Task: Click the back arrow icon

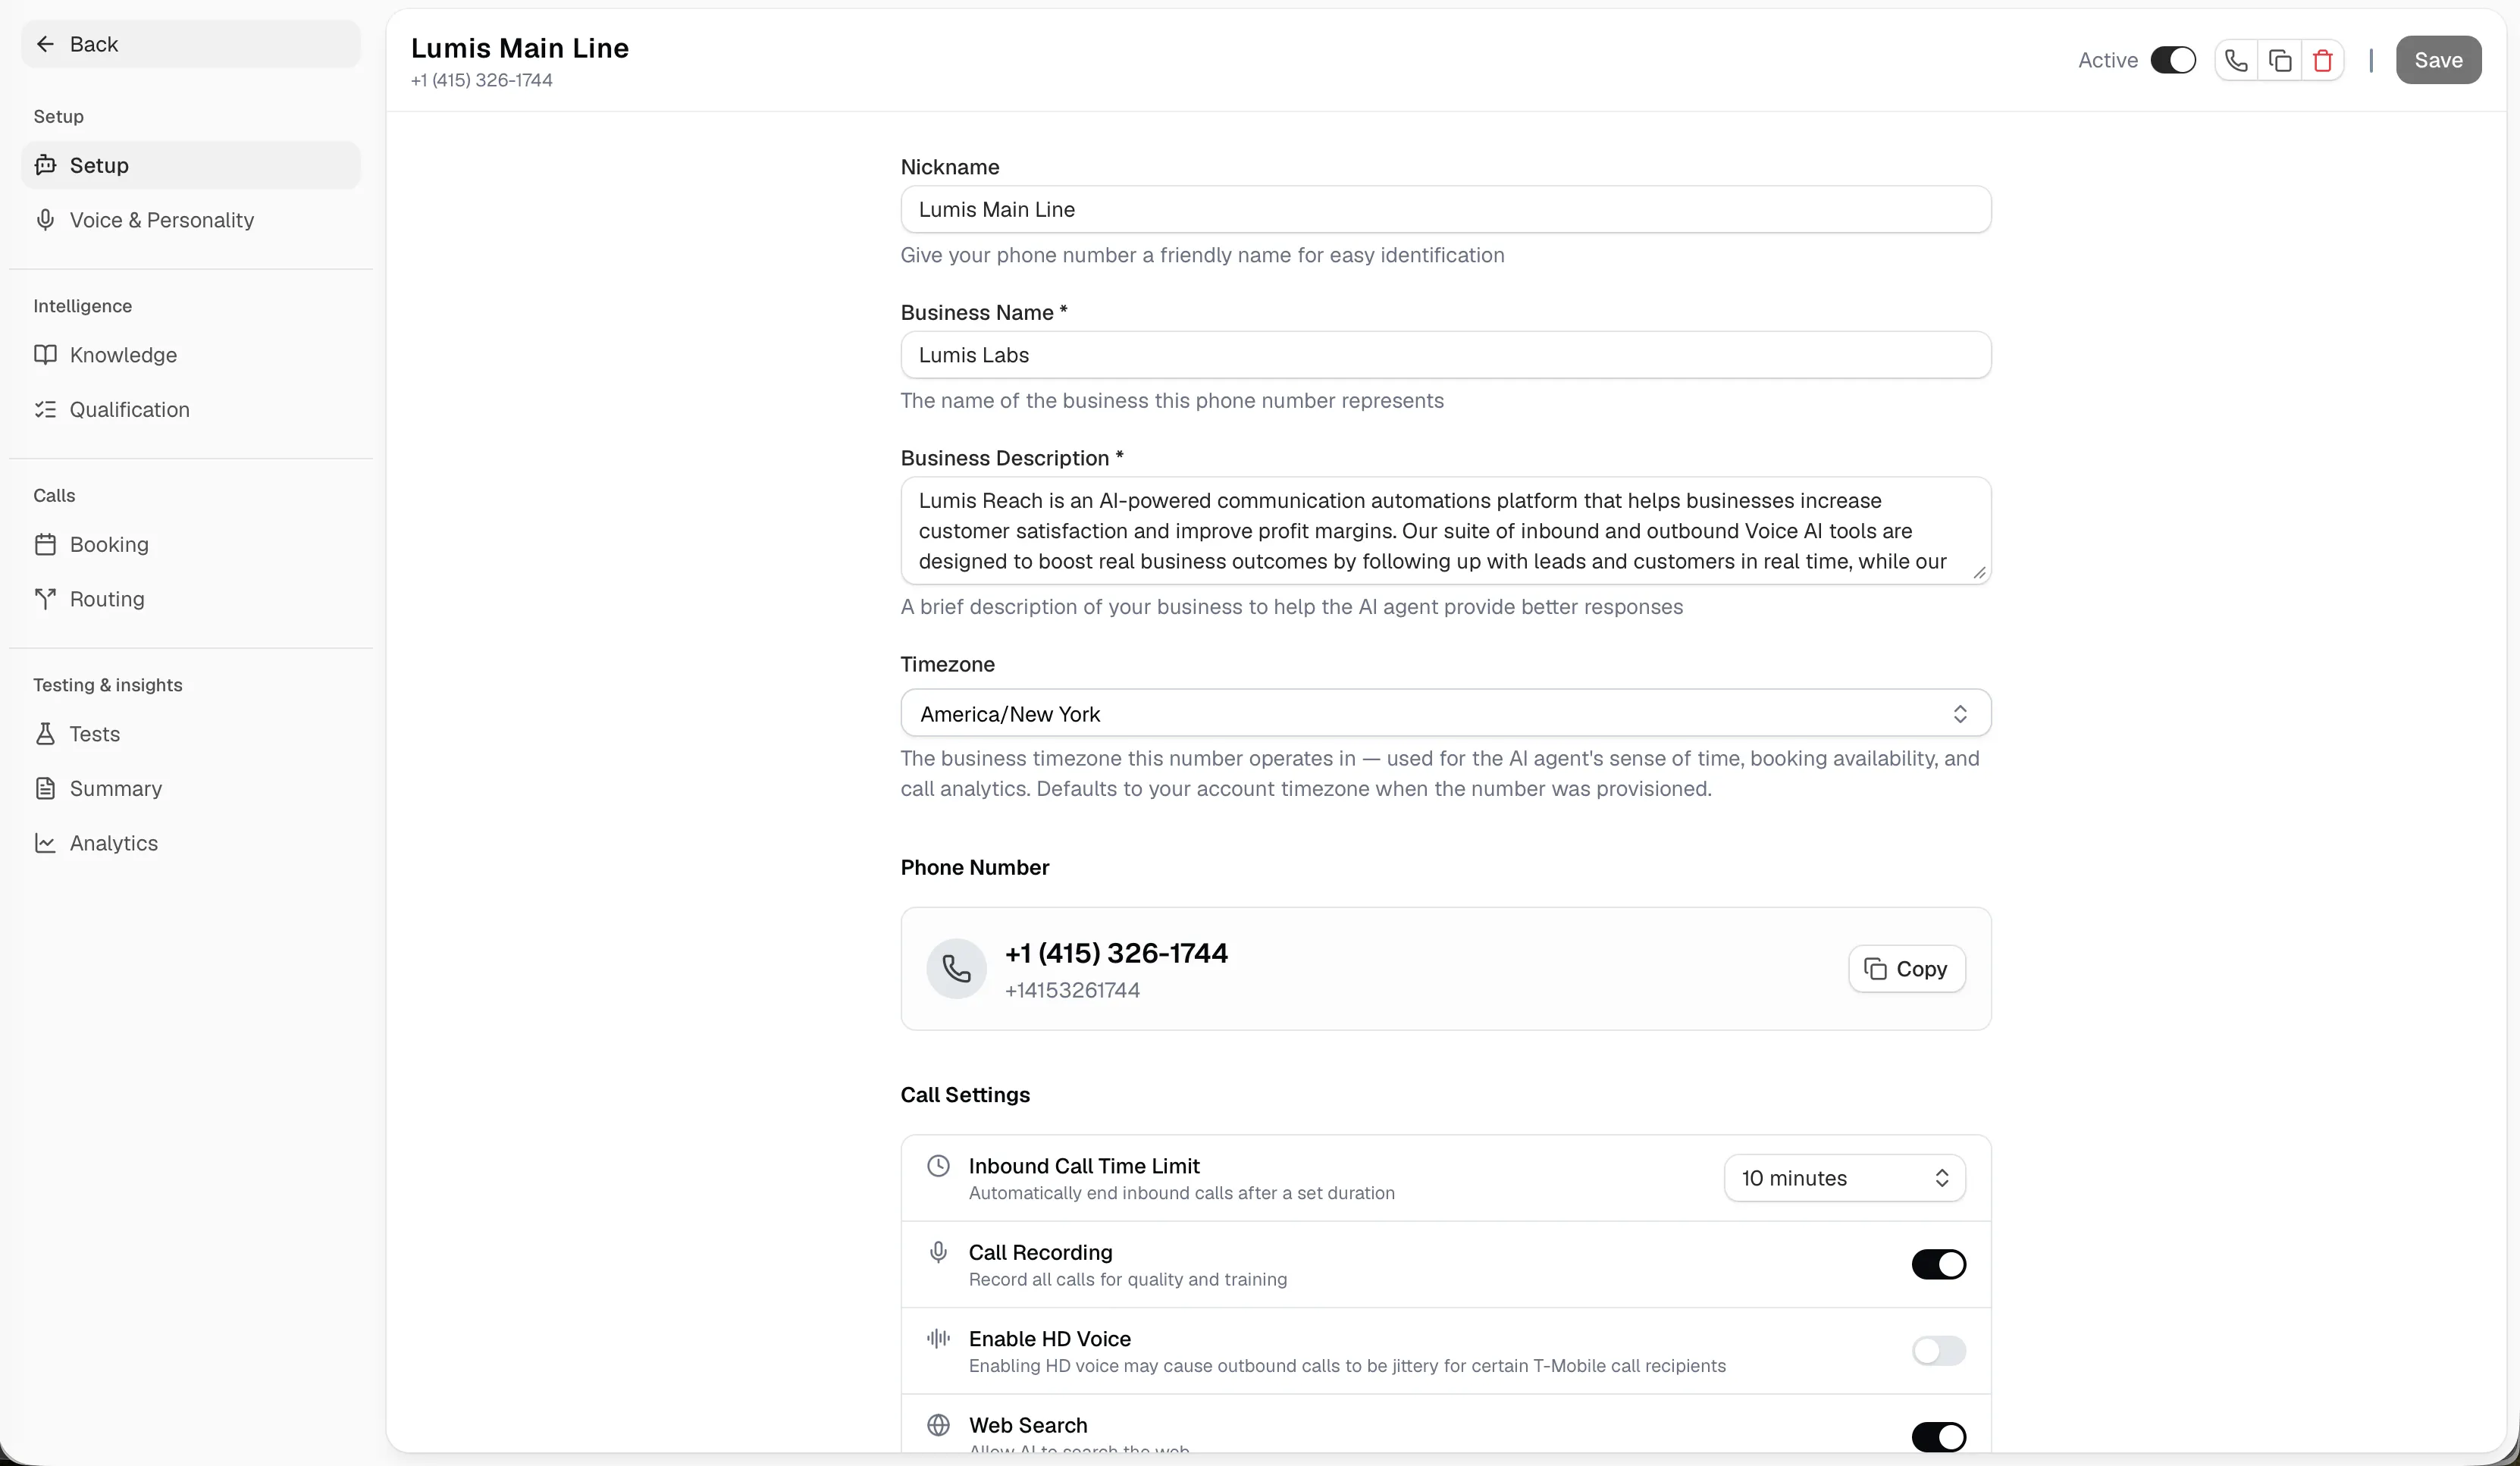Action: pos(45,44)
